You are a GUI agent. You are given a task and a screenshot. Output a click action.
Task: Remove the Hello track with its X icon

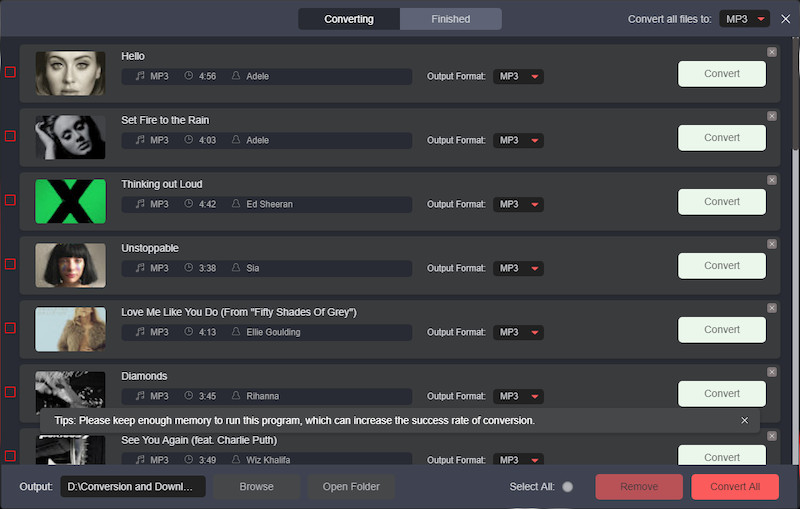click(772, 52)
